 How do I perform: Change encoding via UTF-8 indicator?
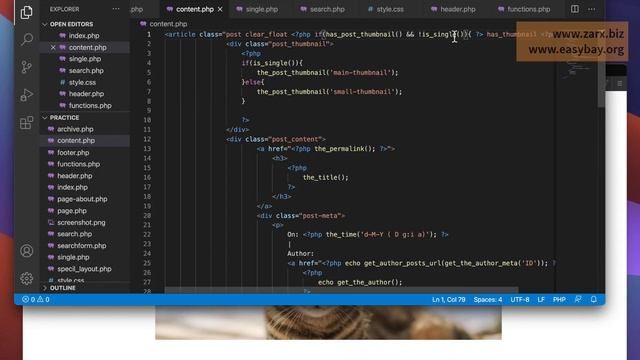point(520,300)
